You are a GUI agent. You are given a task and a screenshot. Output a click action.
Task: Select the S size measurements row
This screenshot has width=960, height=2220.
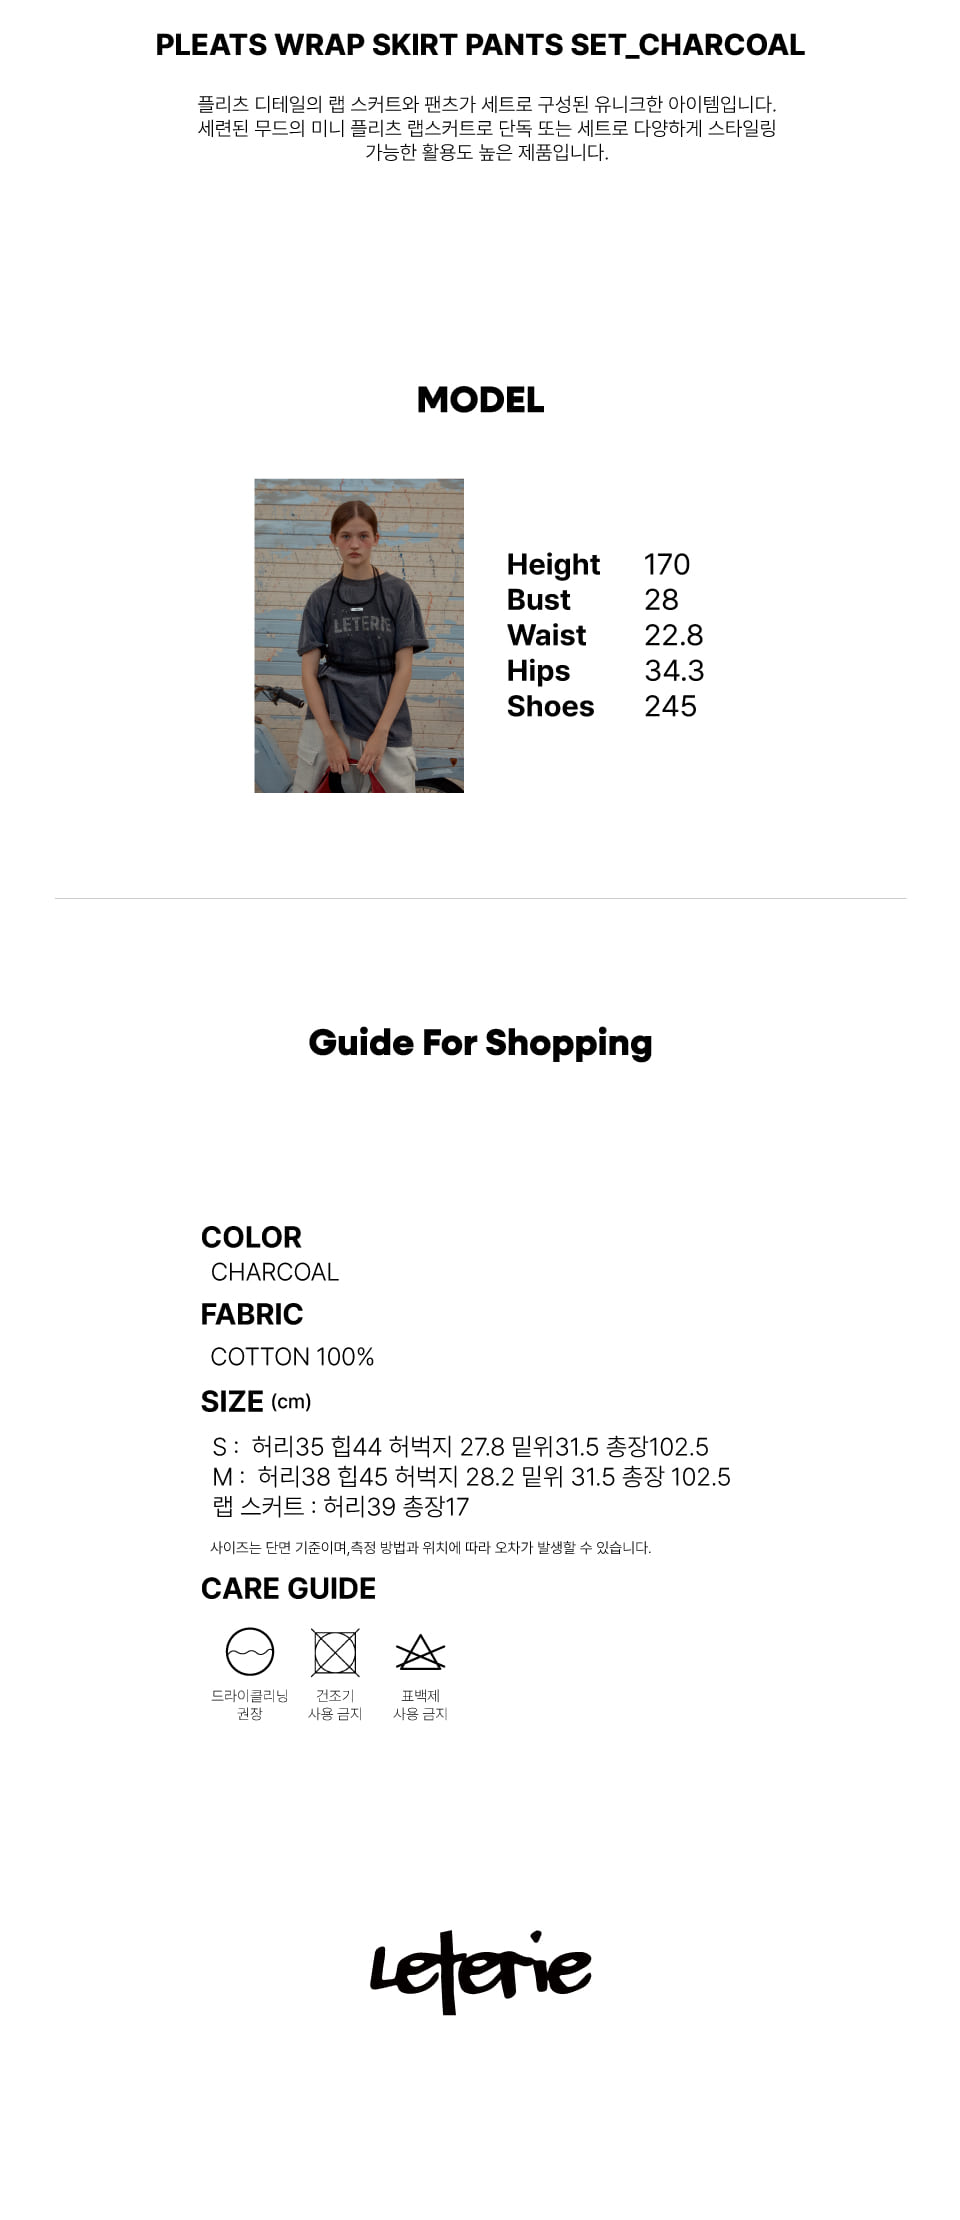(460, 1447)
